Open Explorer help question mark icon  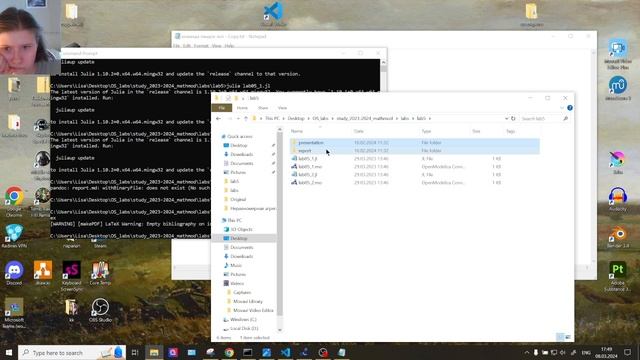click(x=570, y=108)
